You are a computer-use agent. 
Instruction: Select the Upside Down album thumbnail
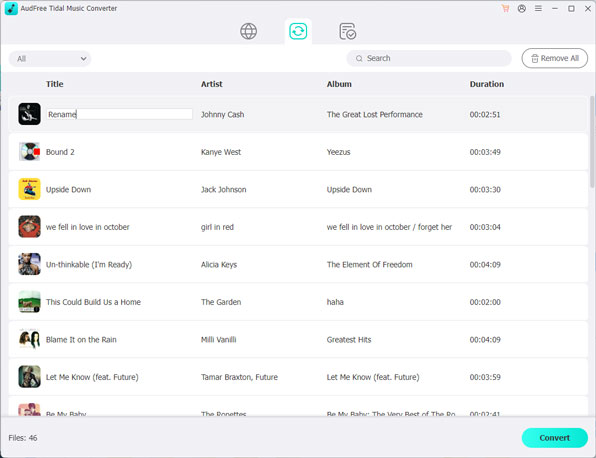point(29,189)
